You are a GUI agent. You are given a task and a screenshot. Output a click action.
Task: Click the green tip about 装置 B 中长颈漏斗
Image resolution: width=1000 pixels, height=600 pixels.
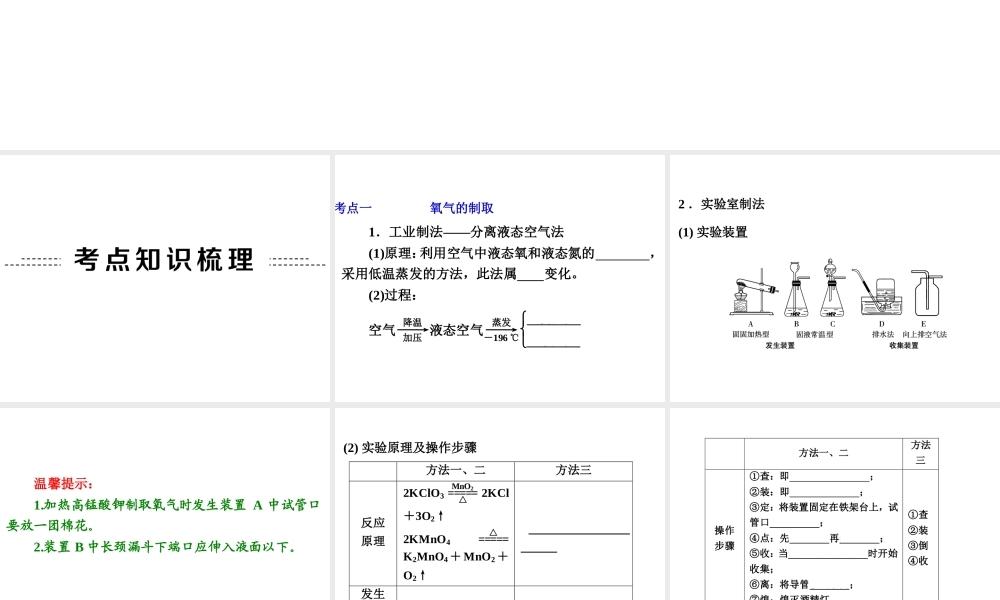[165, 547]
